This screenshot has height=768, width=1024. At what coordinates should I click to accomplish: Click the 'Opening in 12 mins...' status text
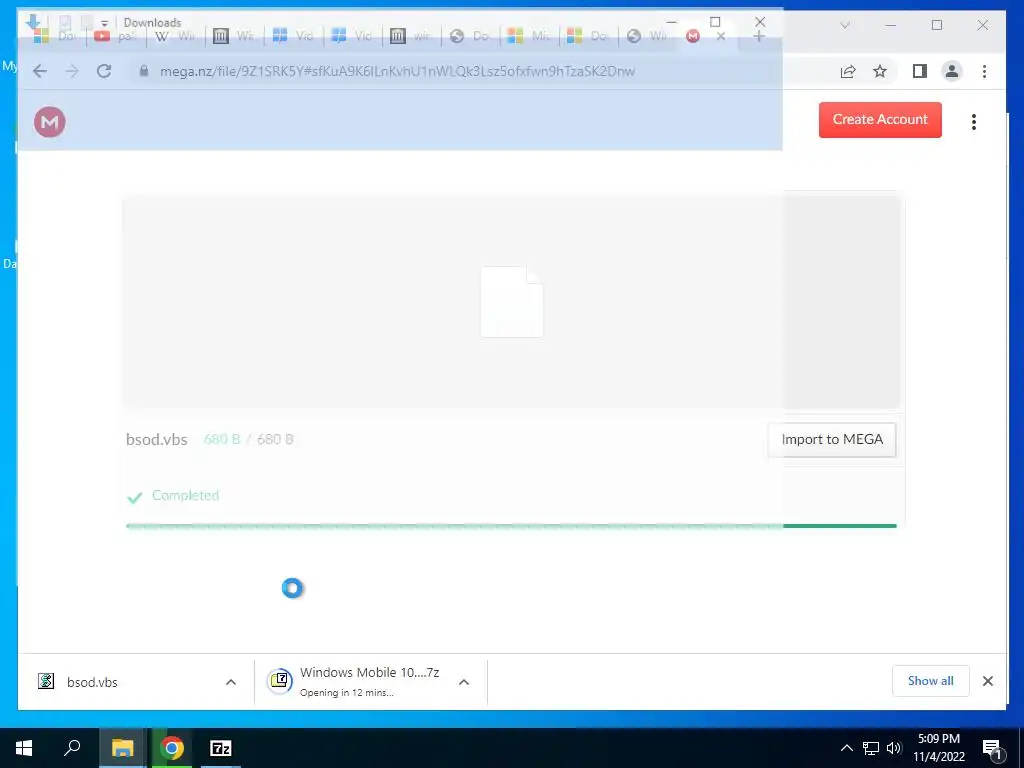(x=347, y=693)
